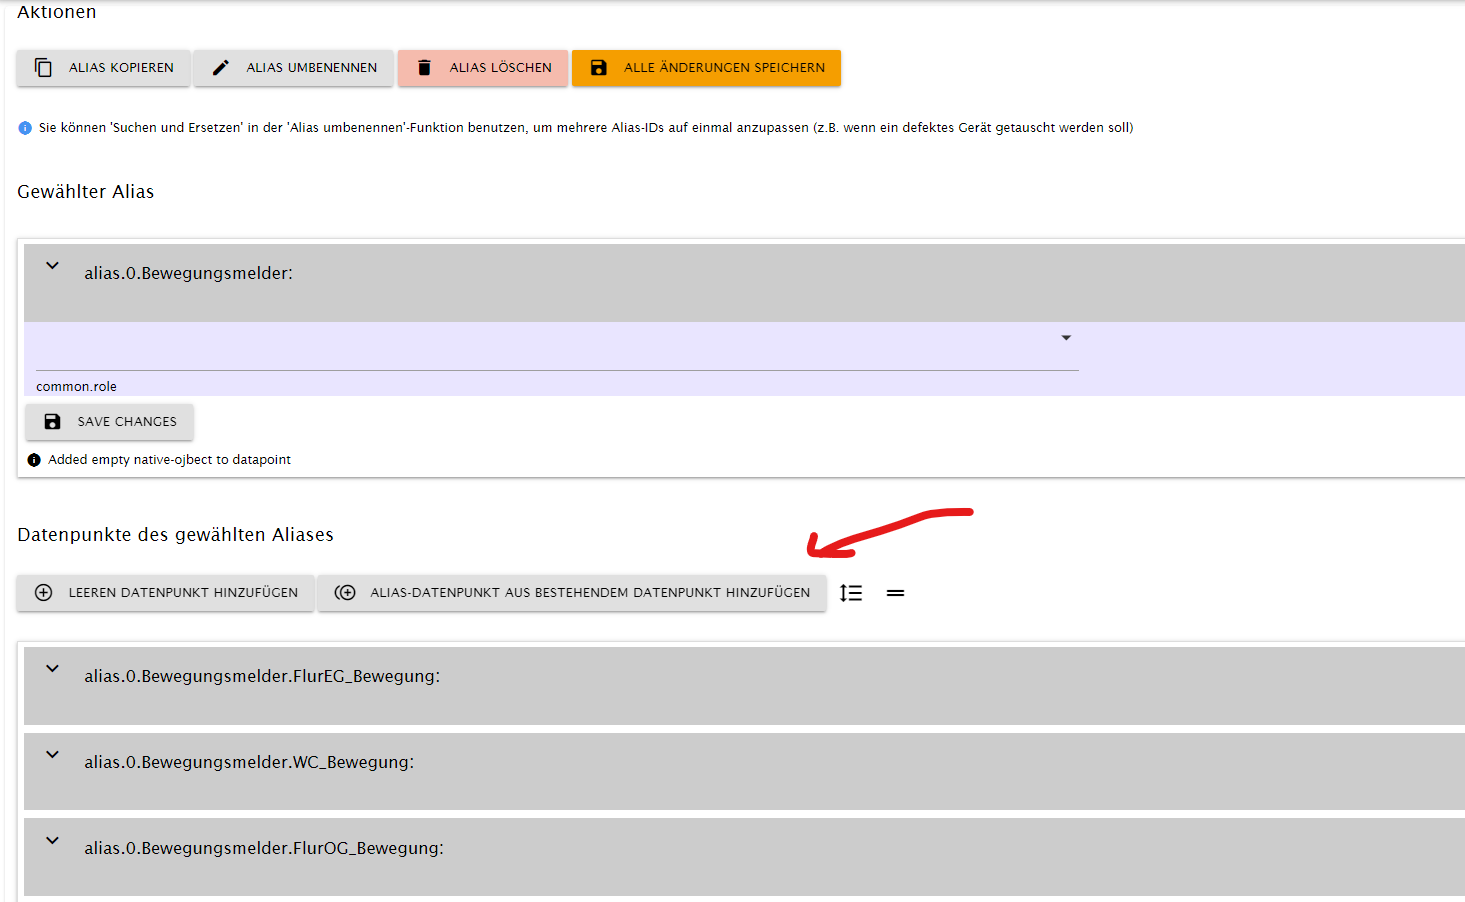Click the common.role label
The width and height of the screenshot is (1465, 902).
[x=76, y=387]
